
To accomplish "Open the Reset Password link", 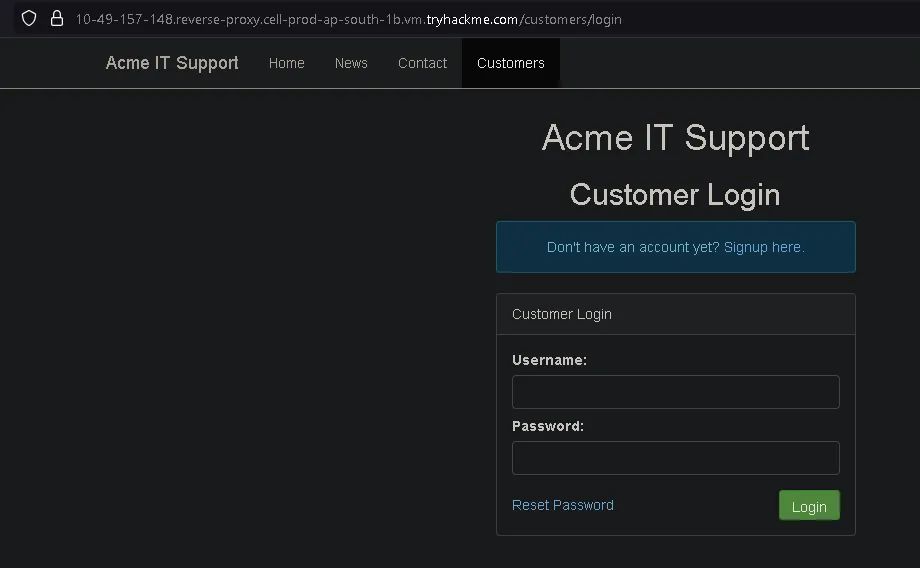I will click(563, 505).
